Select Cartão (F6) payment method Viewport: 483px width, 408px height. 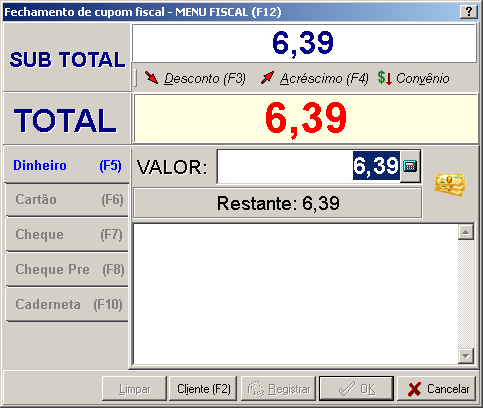coord(67,200)
